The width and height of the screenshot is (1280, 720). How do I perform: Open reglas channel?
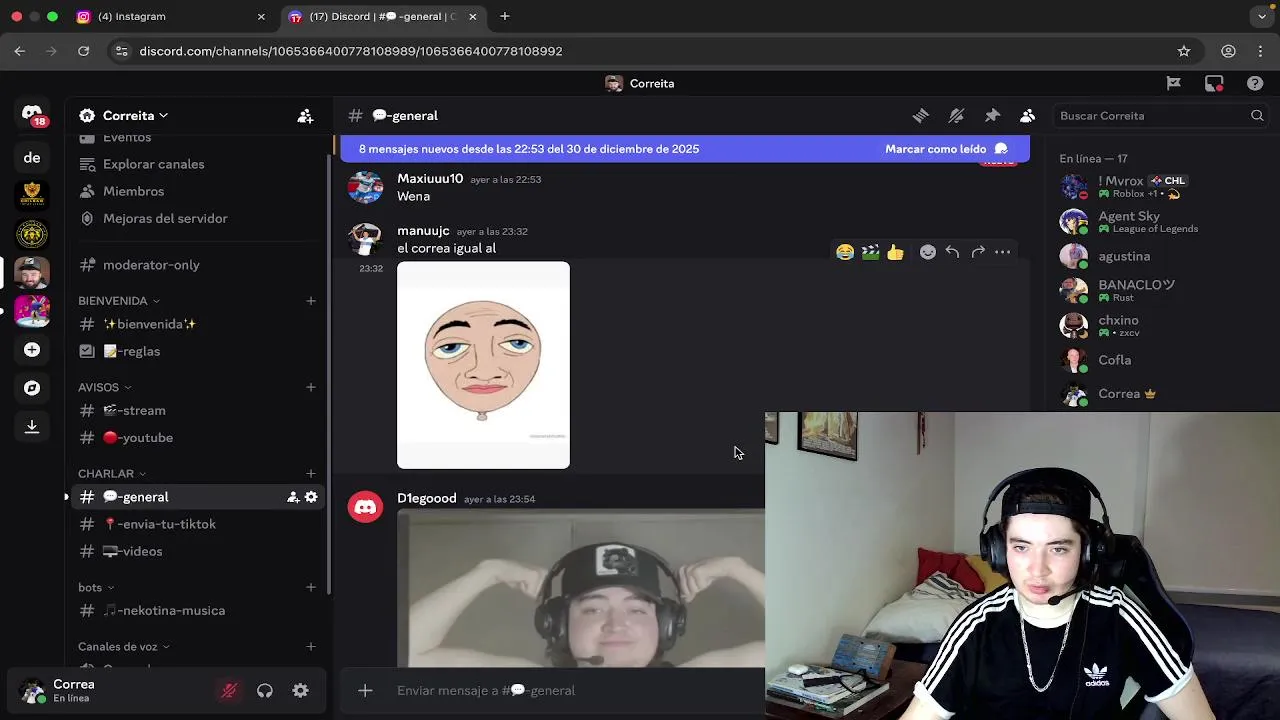coord(196,351)
